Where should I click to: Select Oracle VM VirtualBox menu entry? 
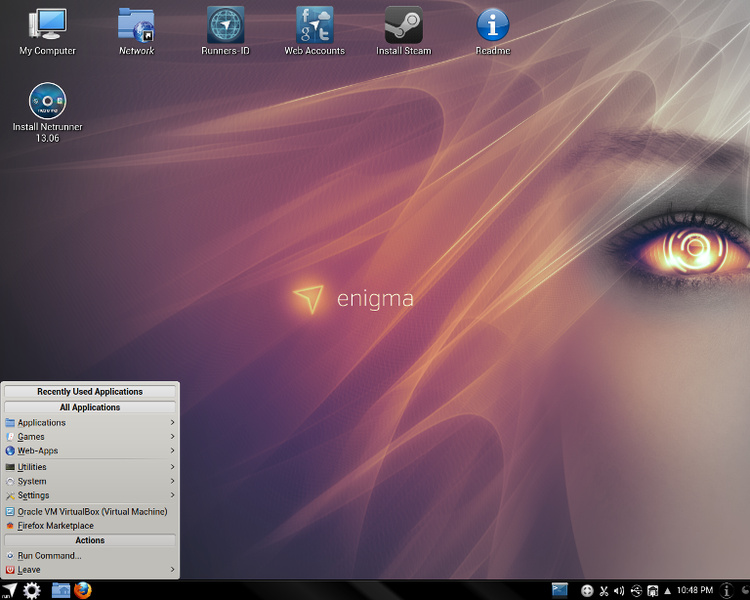90,511
